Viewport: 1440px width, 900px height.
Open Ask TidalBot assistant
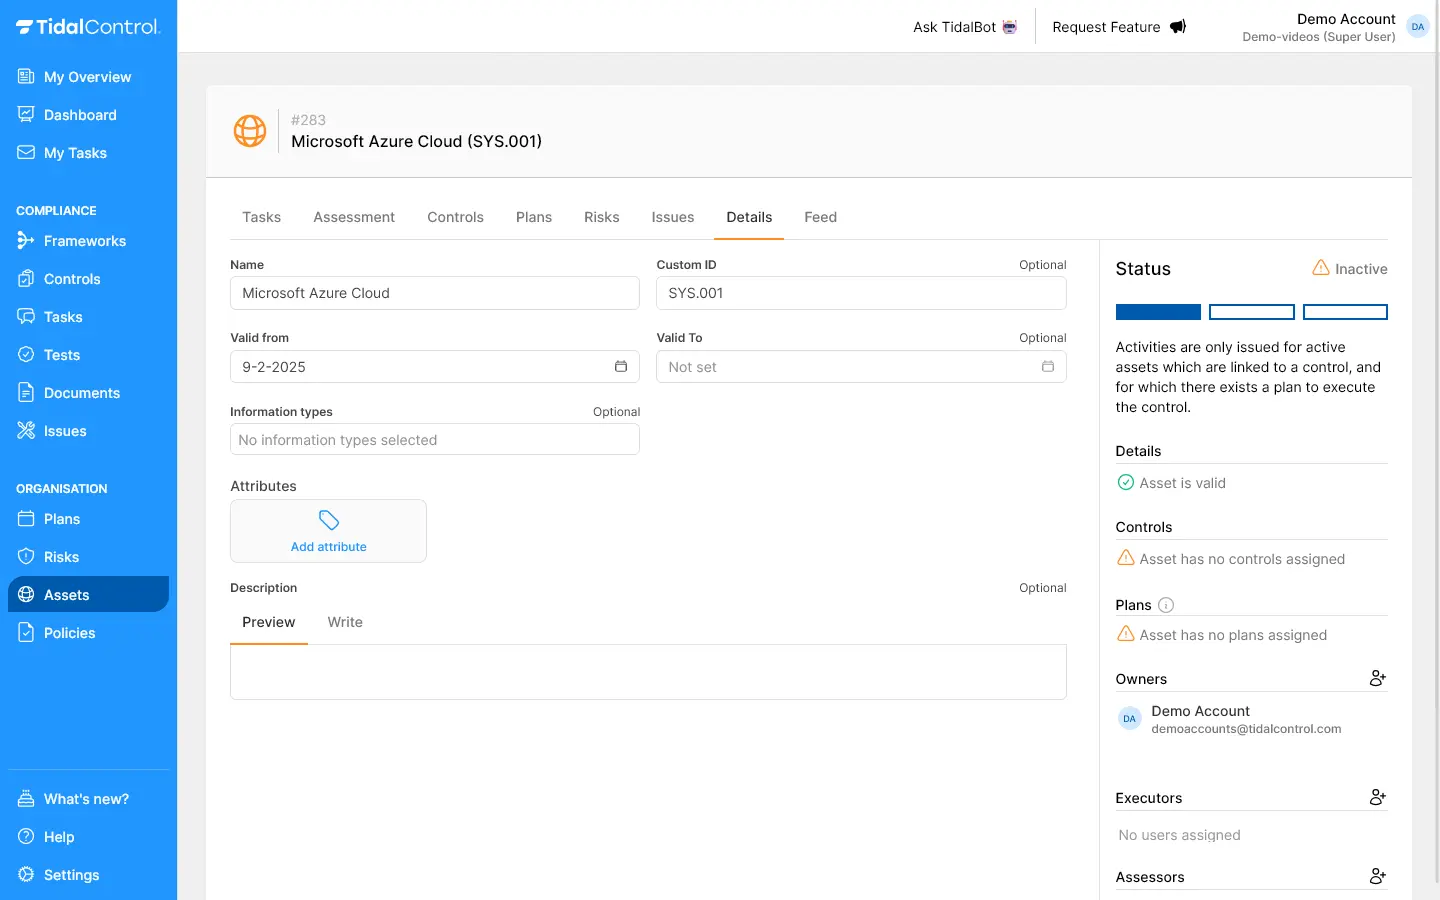964,27
